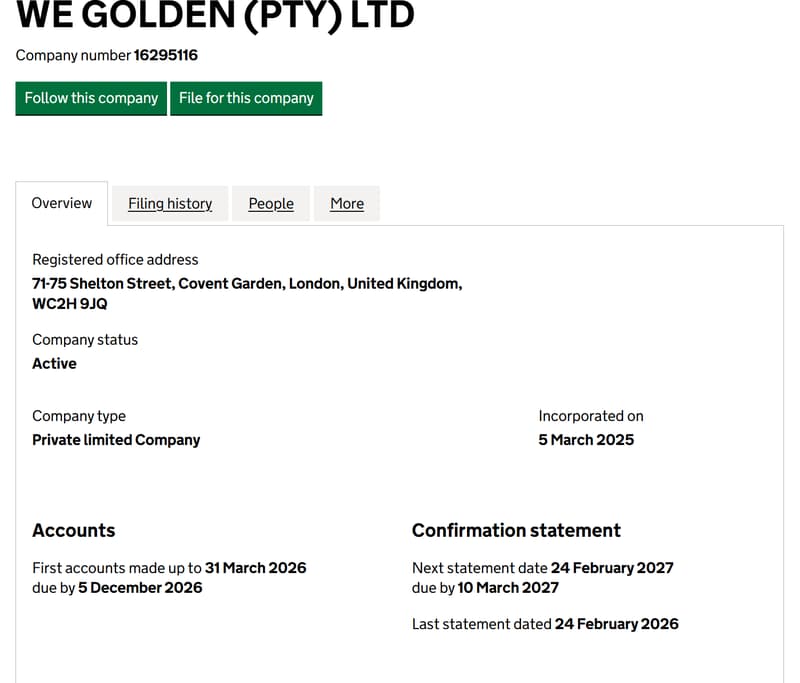Screen dimensions: 800x683
Task: Click incorporation date 5 March 2025
Action: pos(586,440)
